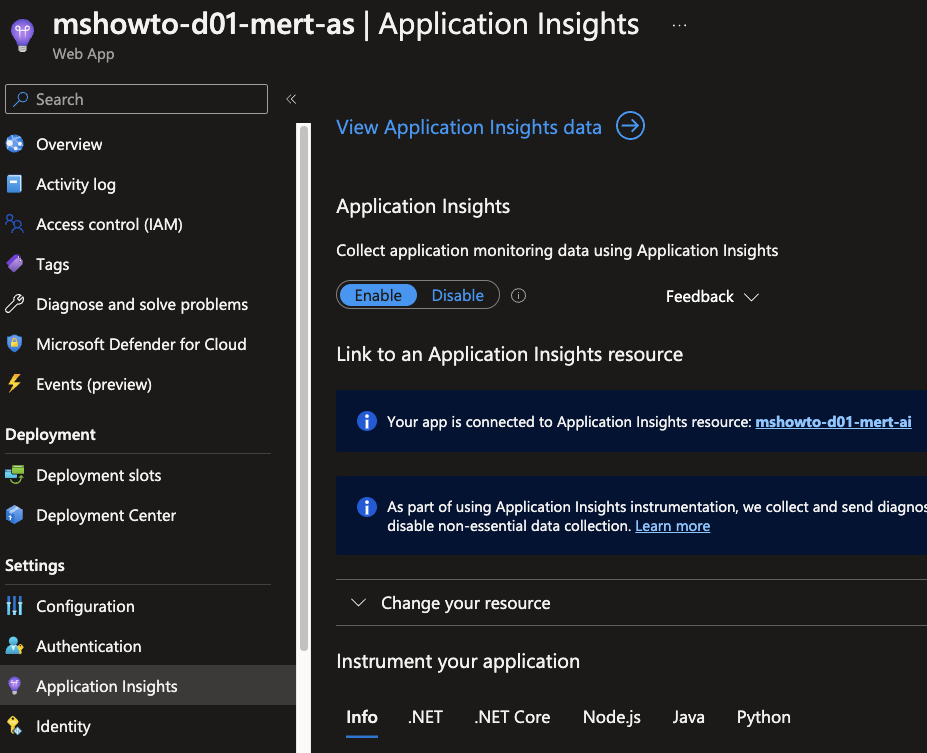Open the mshowto-d01-mert-ai resource link
This screenshot has width=927, height=753.
(x=834, y=421)
